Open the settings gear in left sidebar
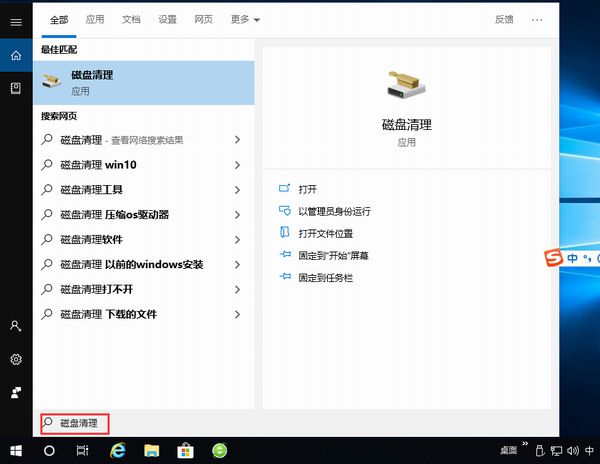This screenshot has height=464, width=600. tap(16, 359)
